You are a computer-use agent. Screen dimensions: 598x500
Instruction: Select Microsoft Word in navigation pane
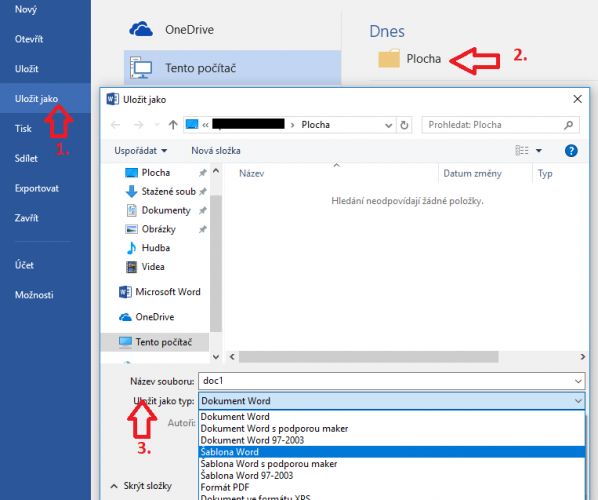pos(160,292)
